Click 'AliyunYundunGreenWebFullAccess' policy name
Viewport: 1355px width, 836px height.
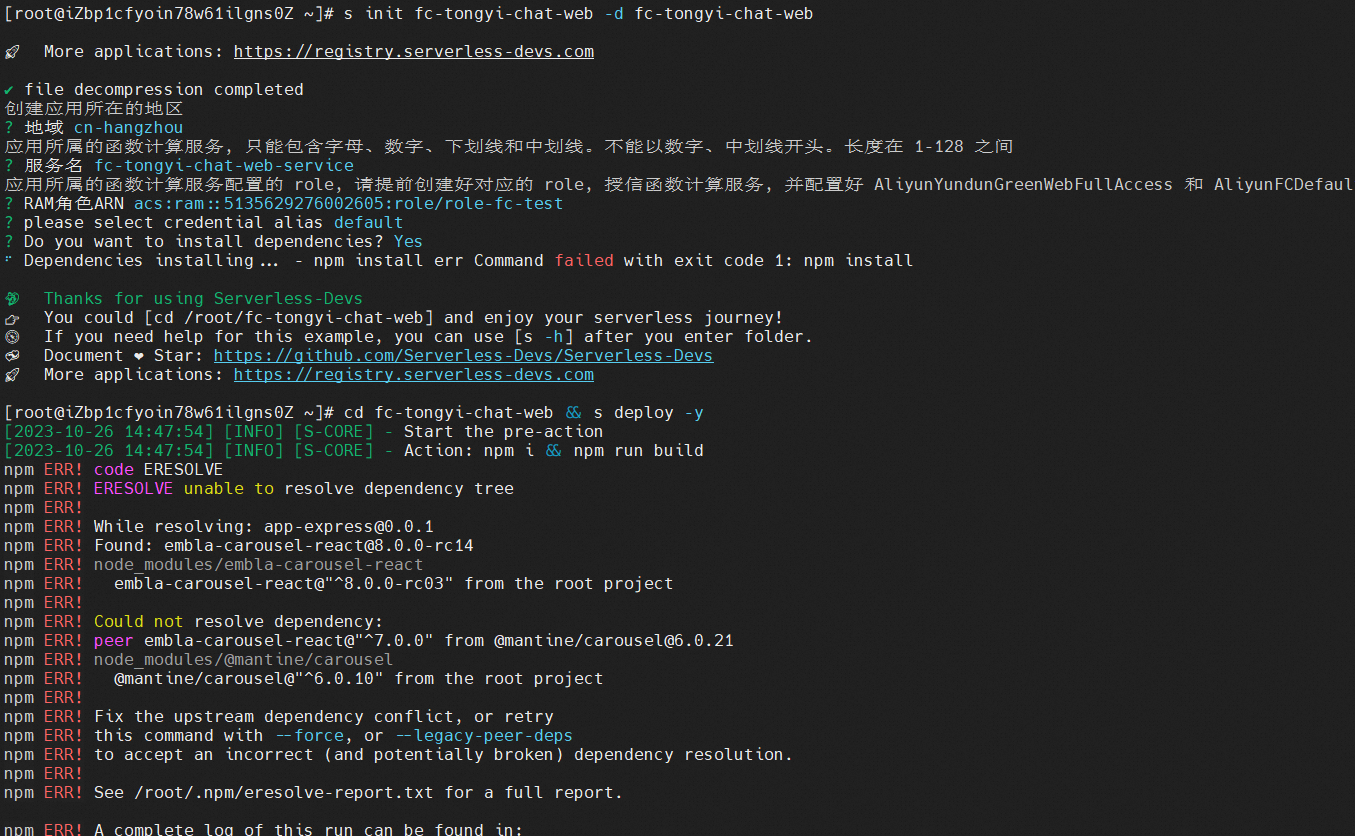(x=1023, y=185)
